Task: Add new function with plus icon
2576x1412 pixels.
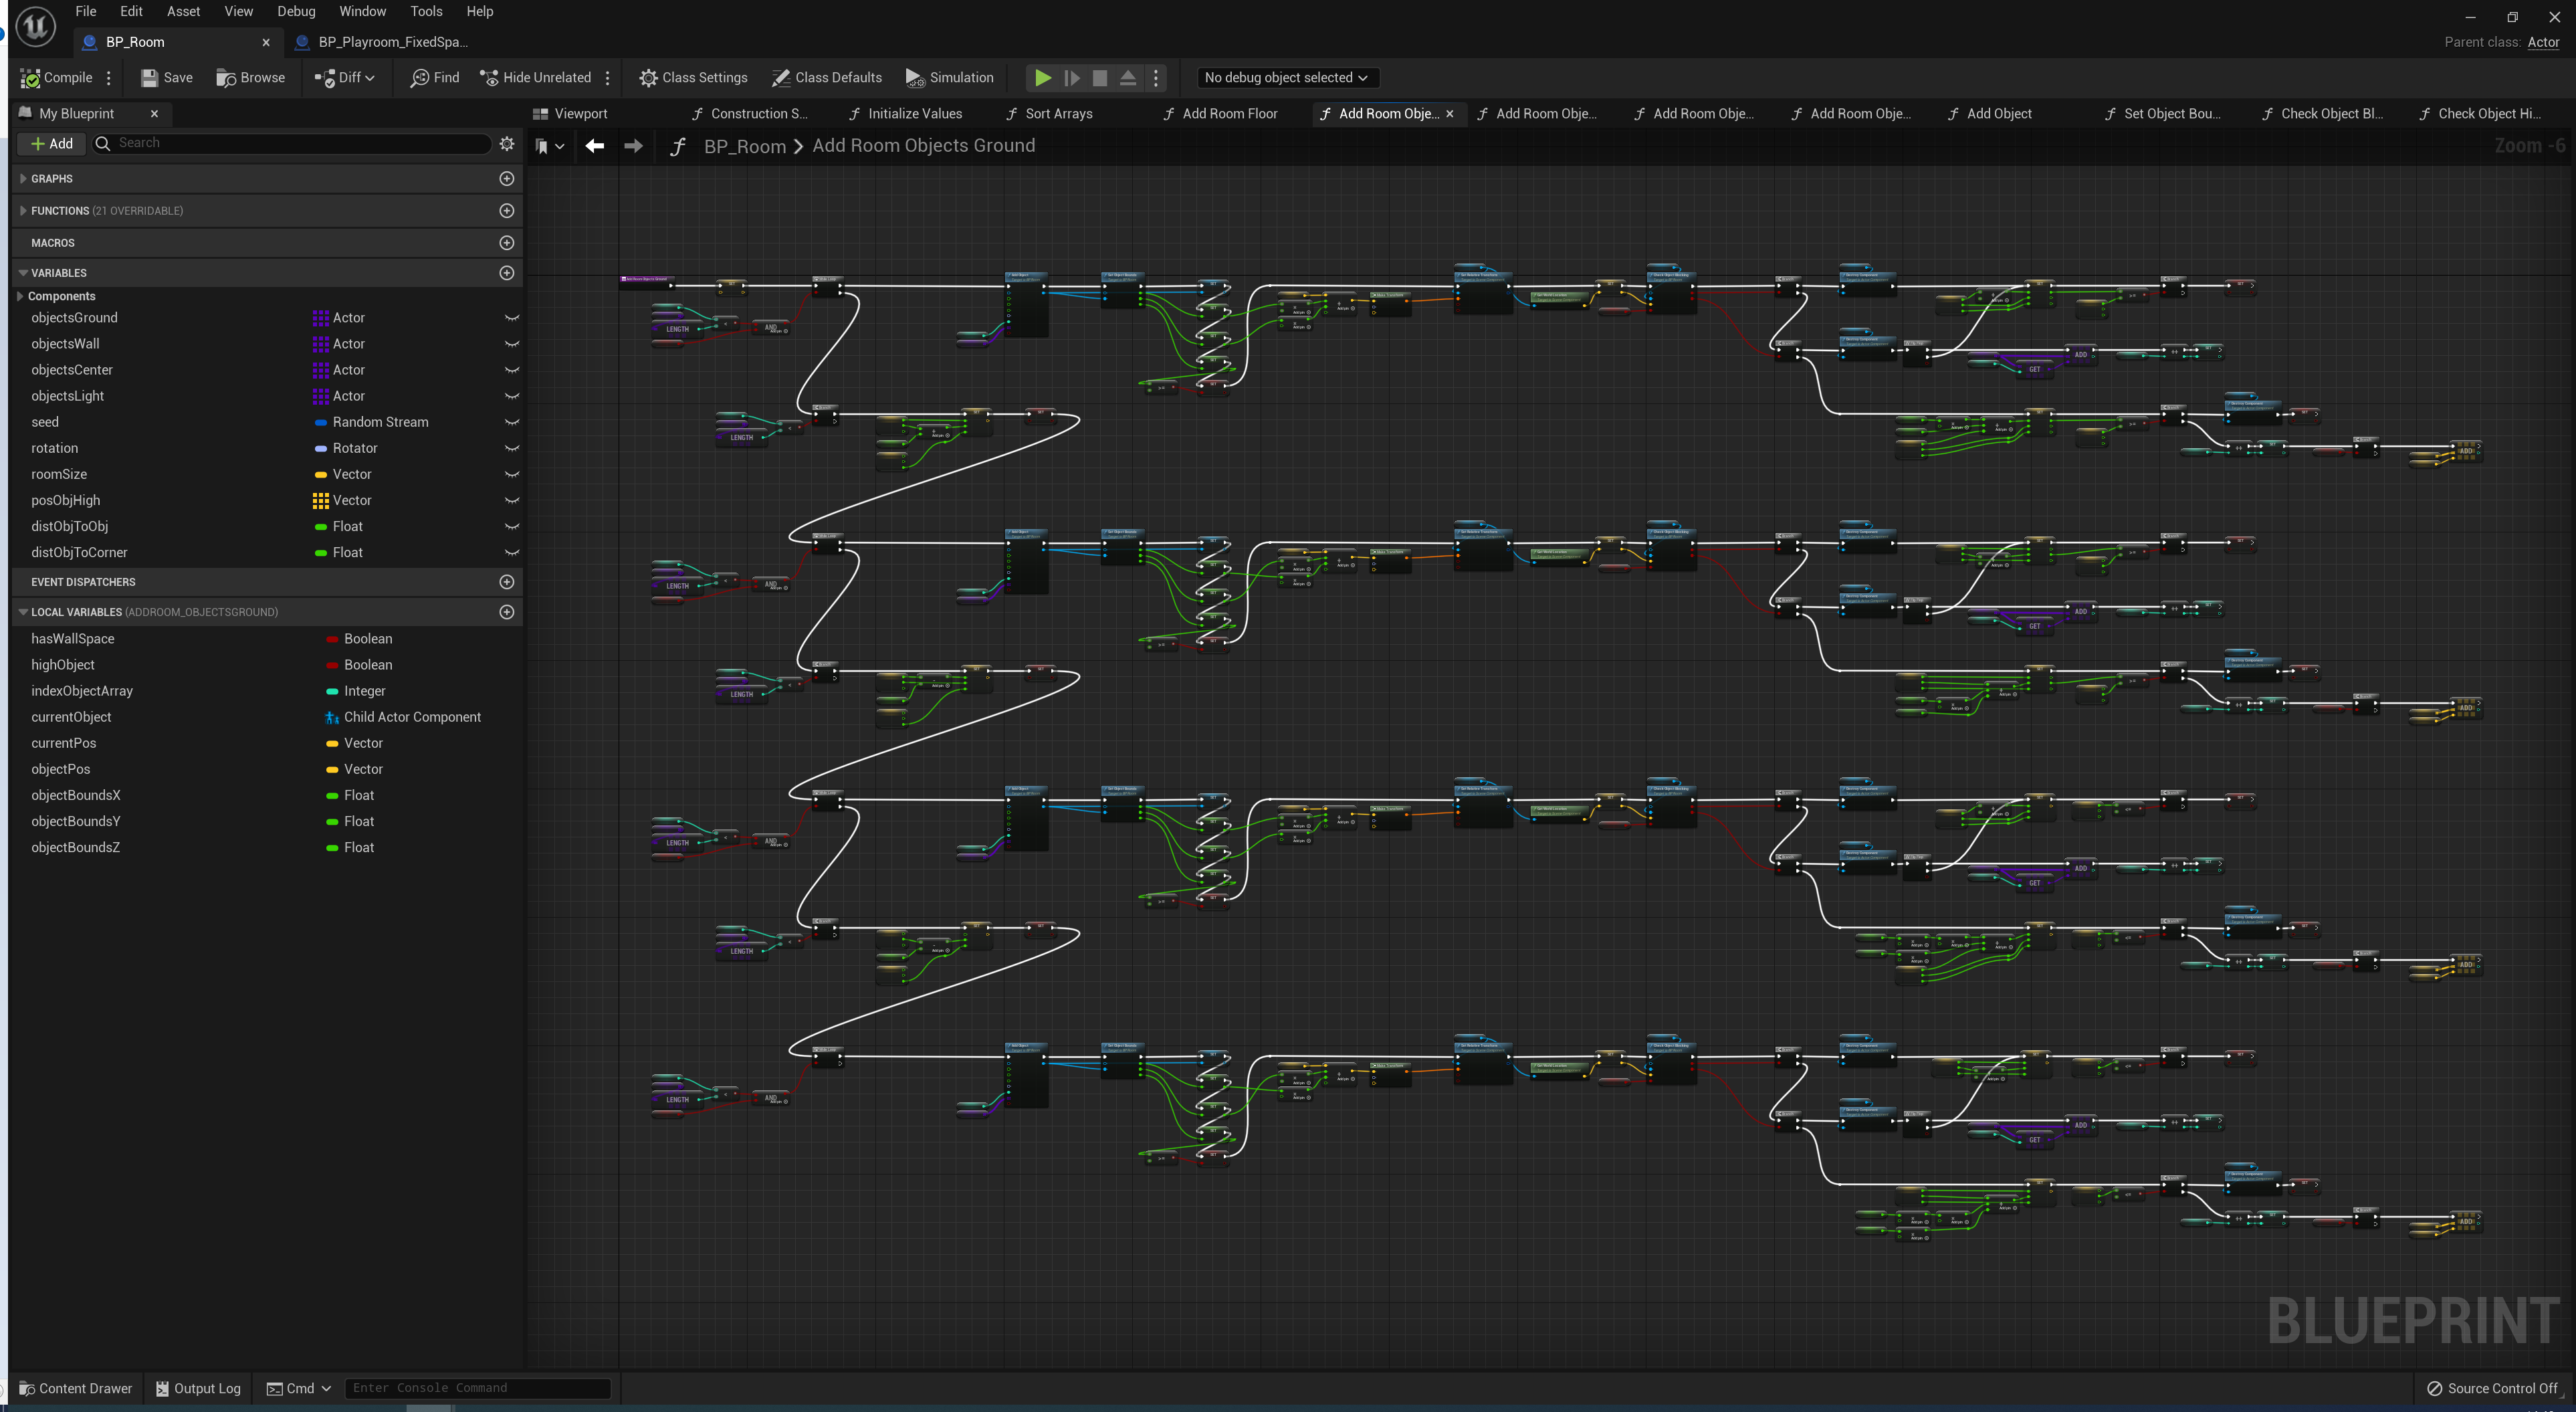Action: click(507, 211)
